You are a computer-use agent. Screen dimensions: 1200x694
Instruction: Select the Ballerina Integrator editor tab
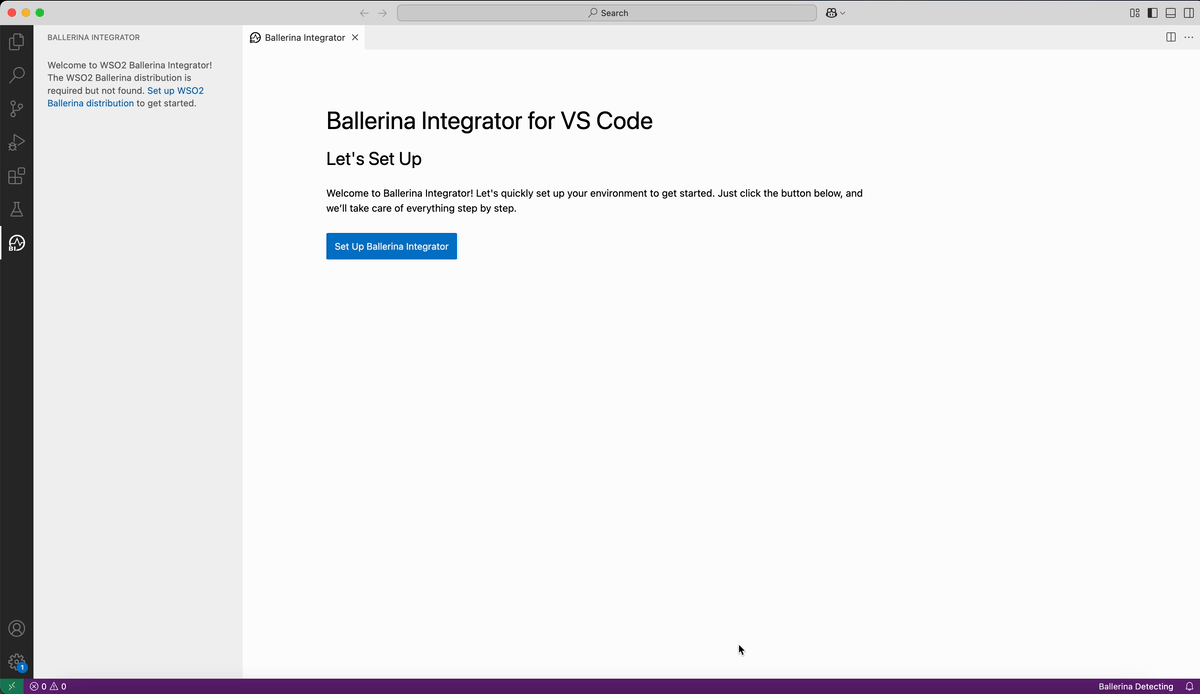pos(304,37)
